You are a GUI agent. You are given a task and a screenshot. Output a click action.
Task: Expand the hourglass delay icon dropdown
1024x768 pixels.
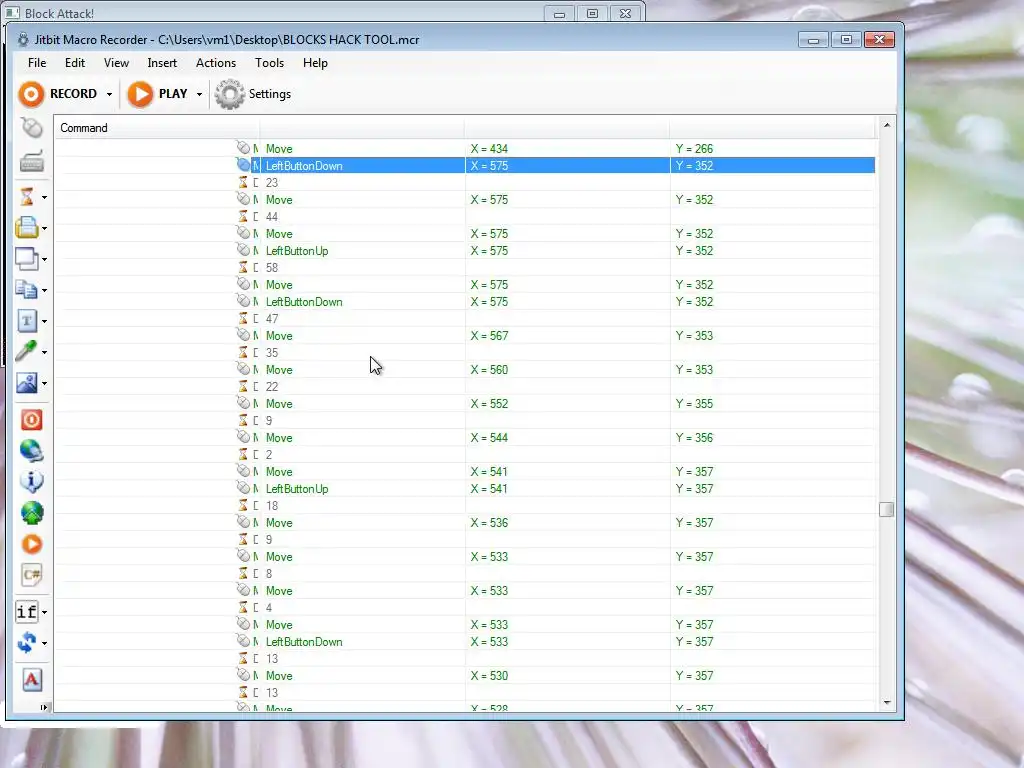coord(44,197)
